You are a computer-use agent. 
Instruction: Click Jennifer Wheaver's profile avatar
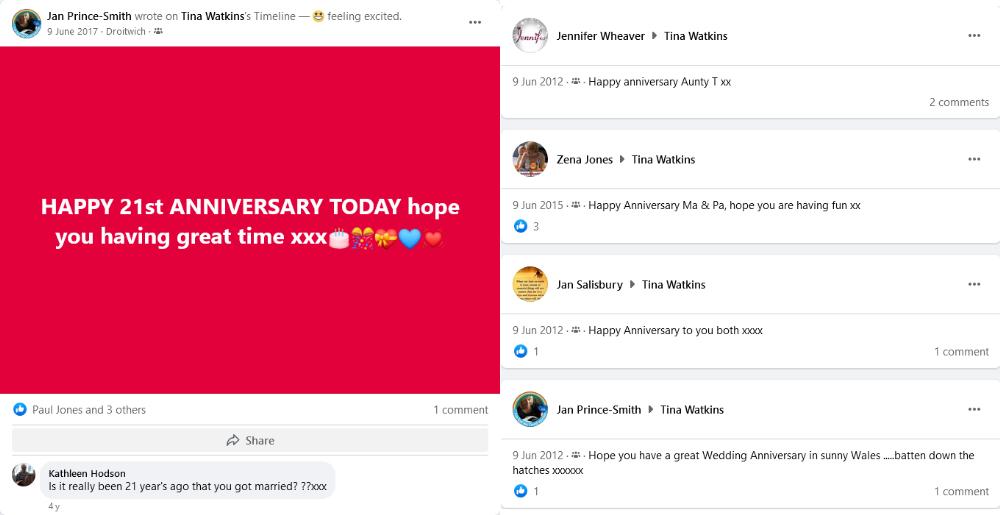click(x=530, y=35)
